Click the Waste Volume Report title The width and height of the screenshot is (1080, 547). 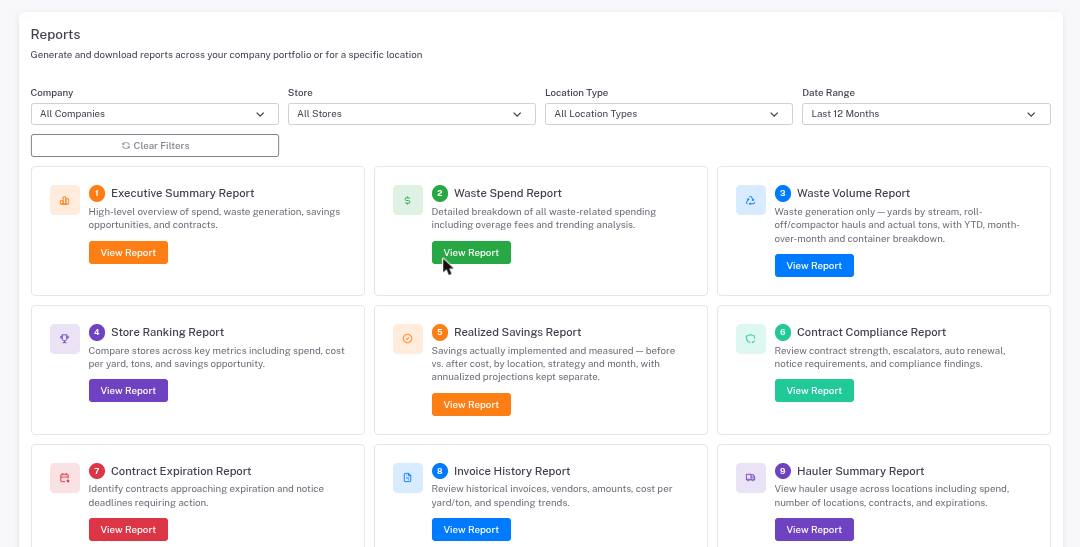853,194
